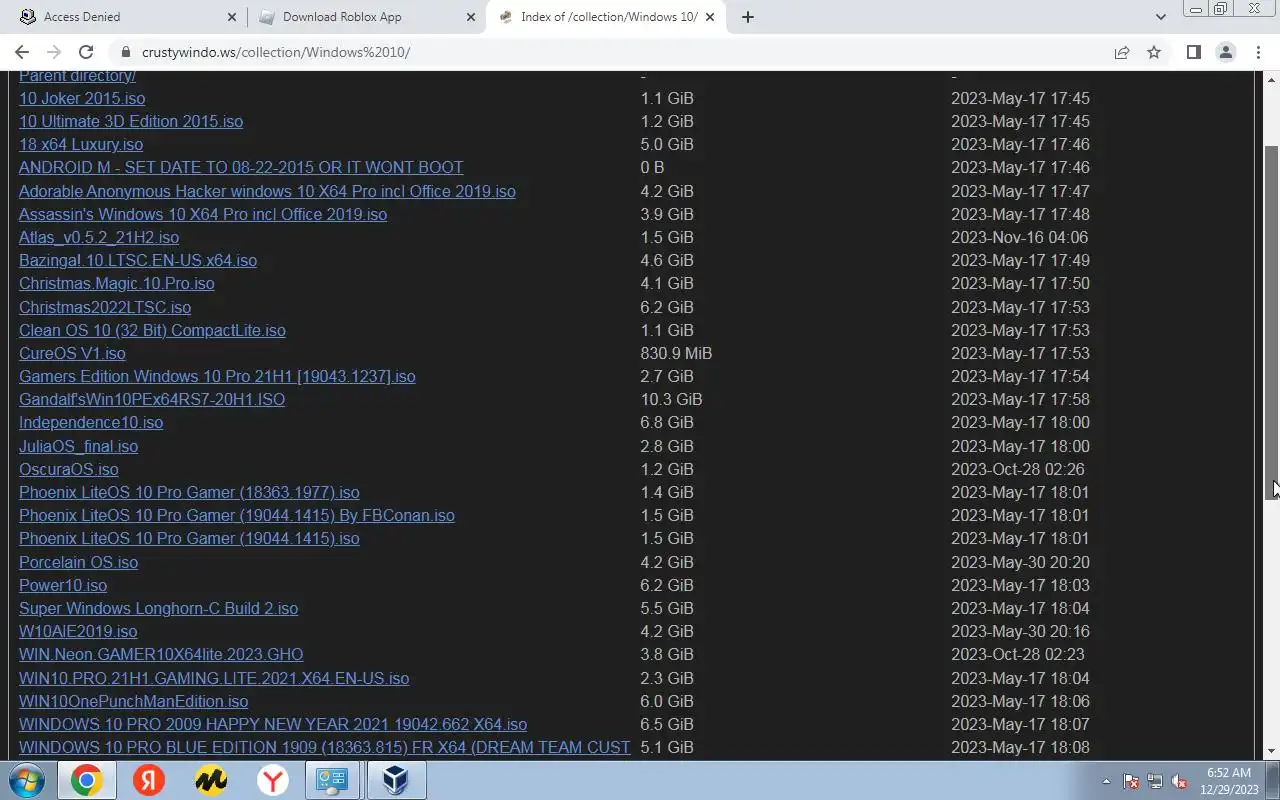Image resolution: width=1280 pixels, height=800 pixels.
Task: Download 10 Joker 2015.iso
Action: coord(82,98)
